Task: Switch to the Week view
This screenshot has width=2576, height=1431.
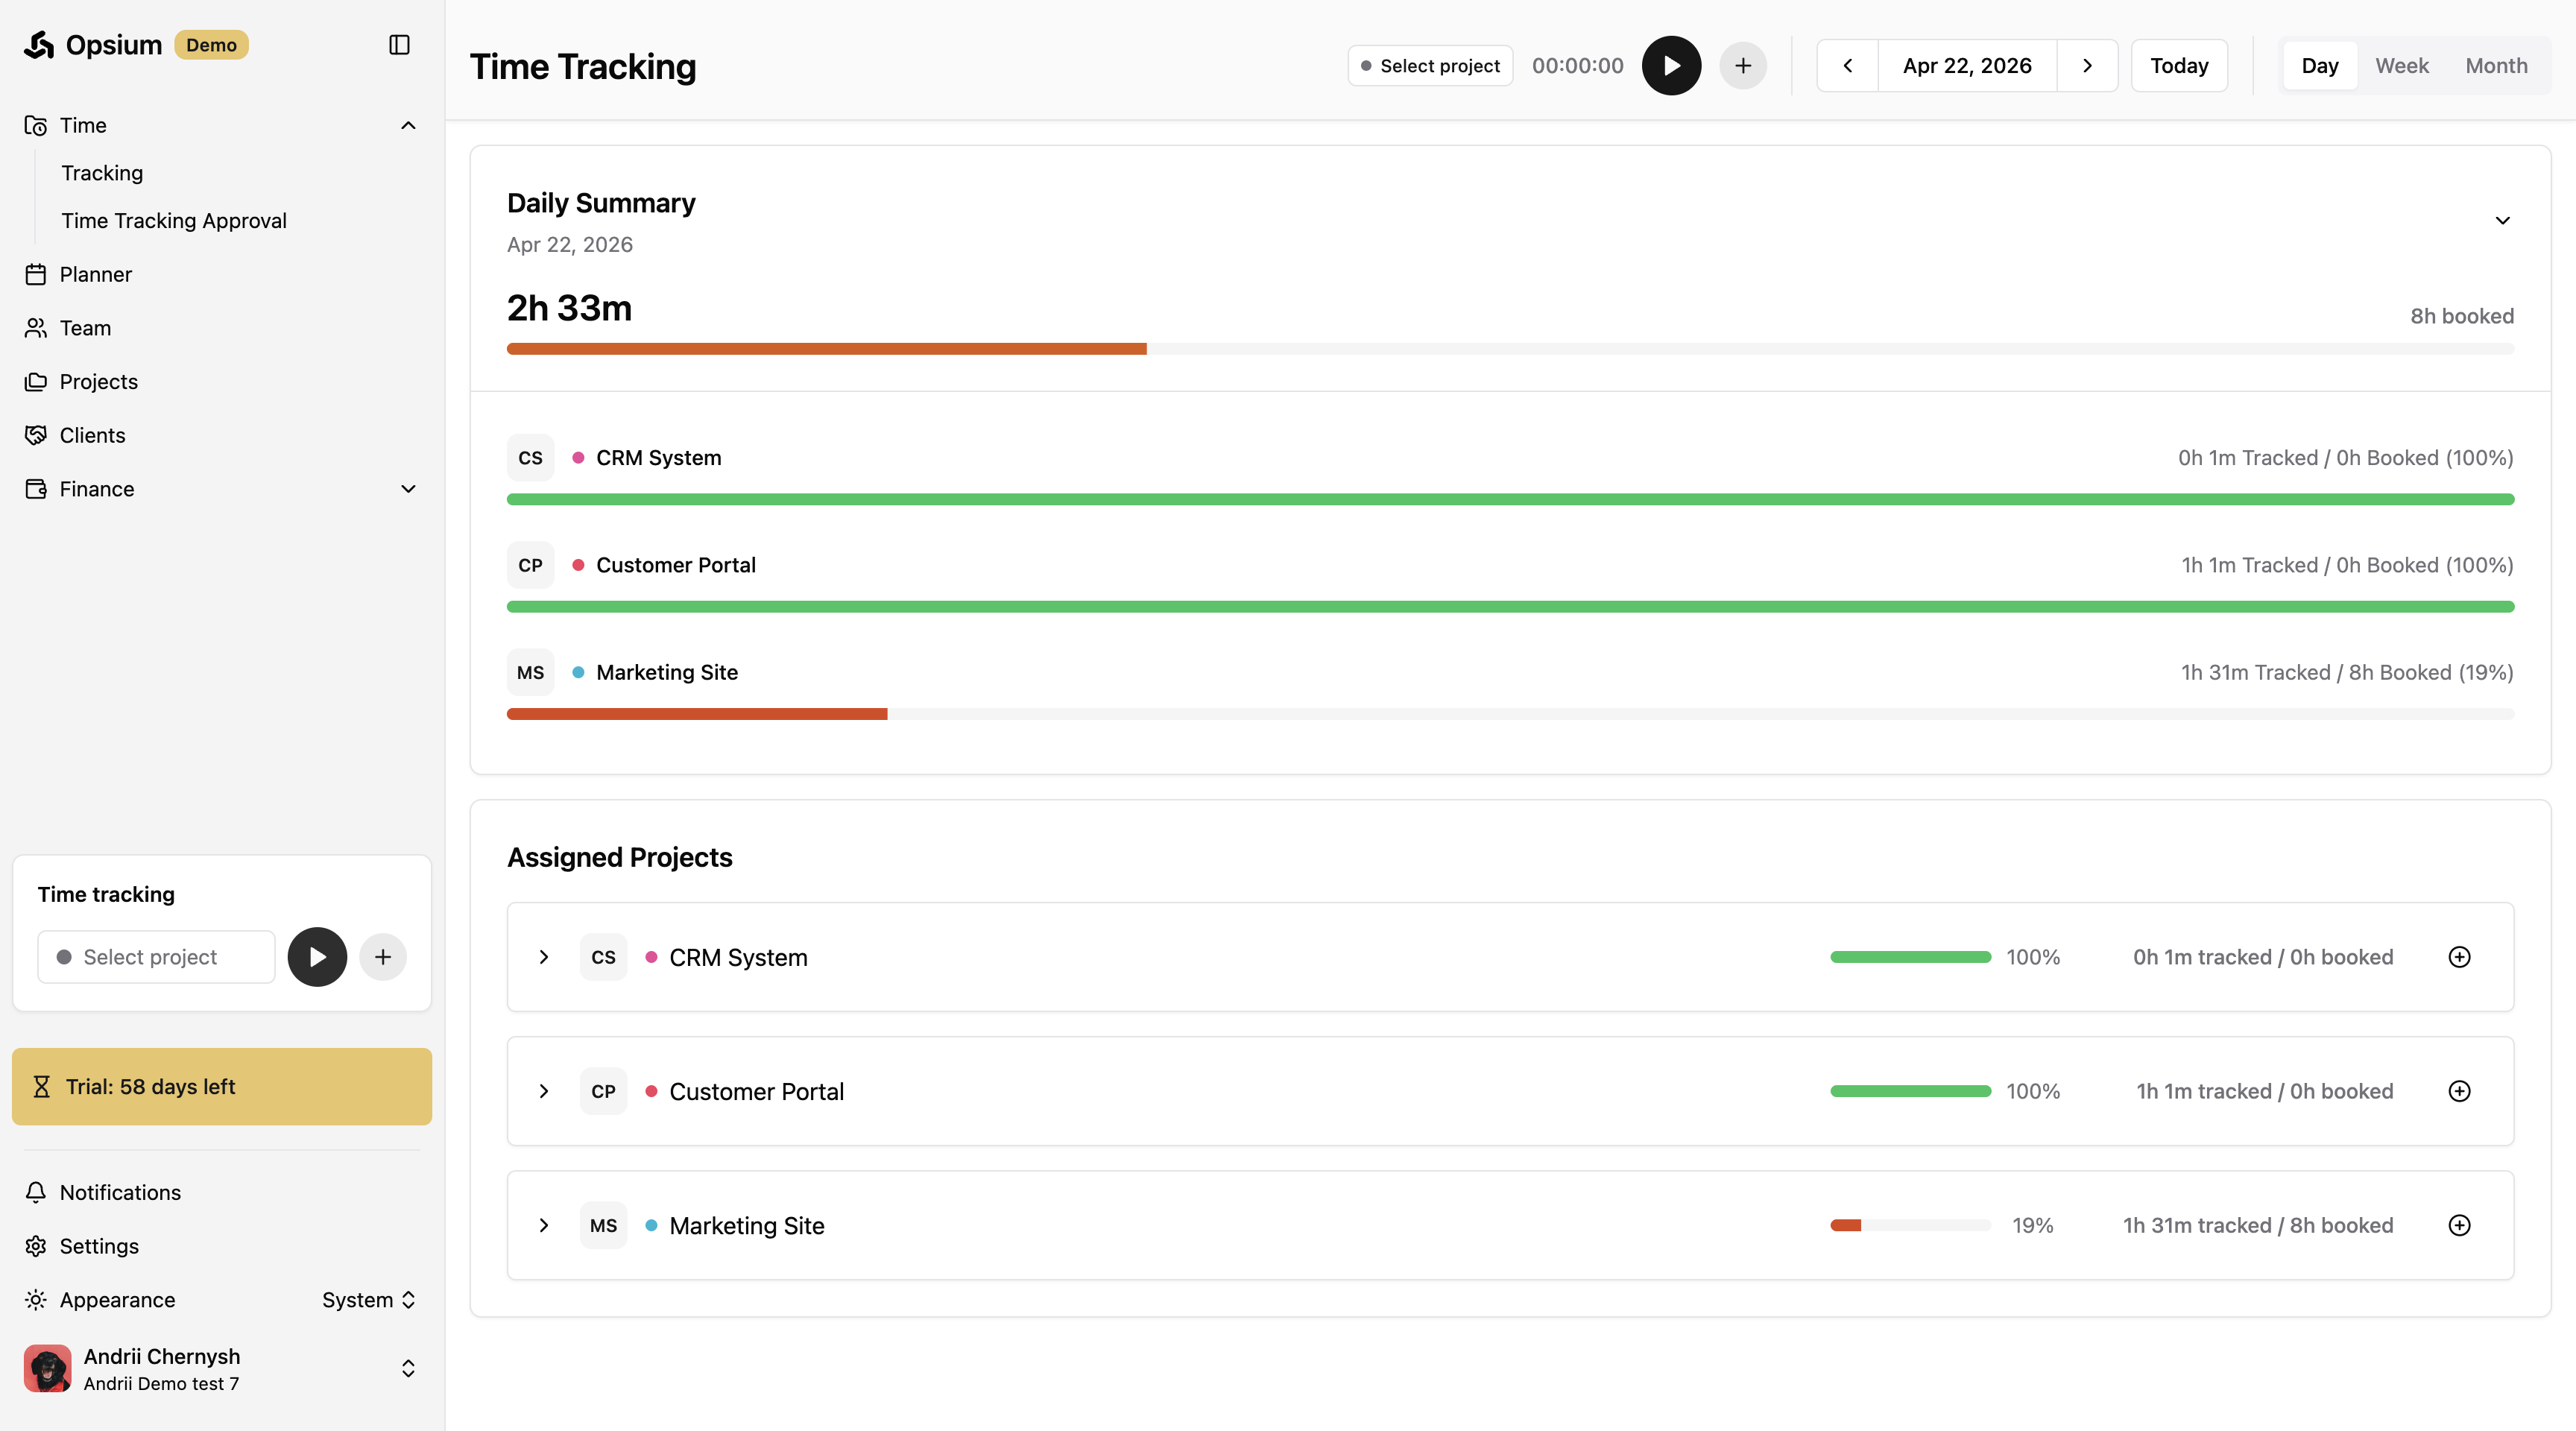Action: pos(2401,66)
